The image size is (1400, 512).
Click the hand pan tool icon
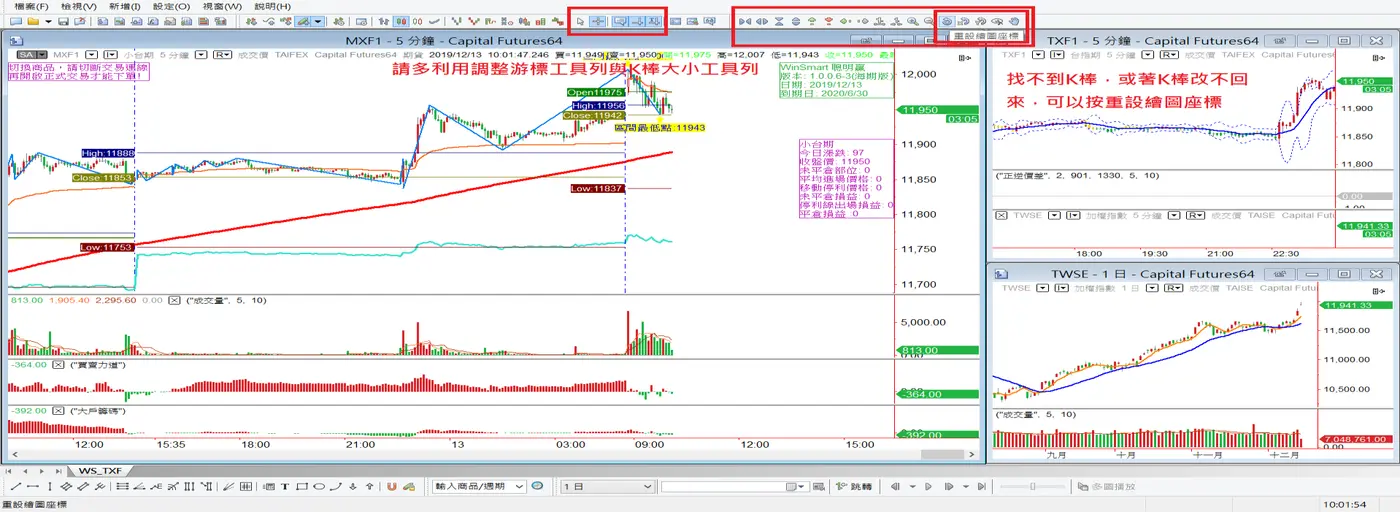coord(1014,21)
